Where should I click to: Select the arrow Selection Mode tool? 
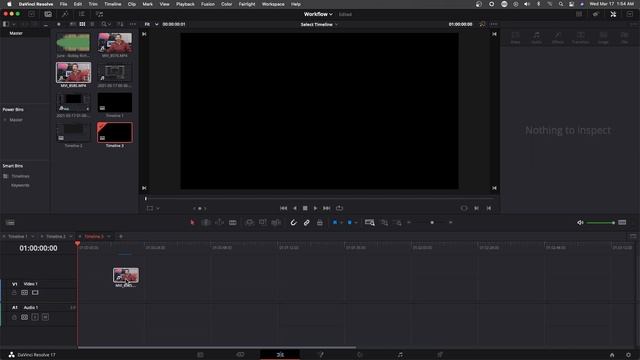pyautogui.click(x=192, y=222)
